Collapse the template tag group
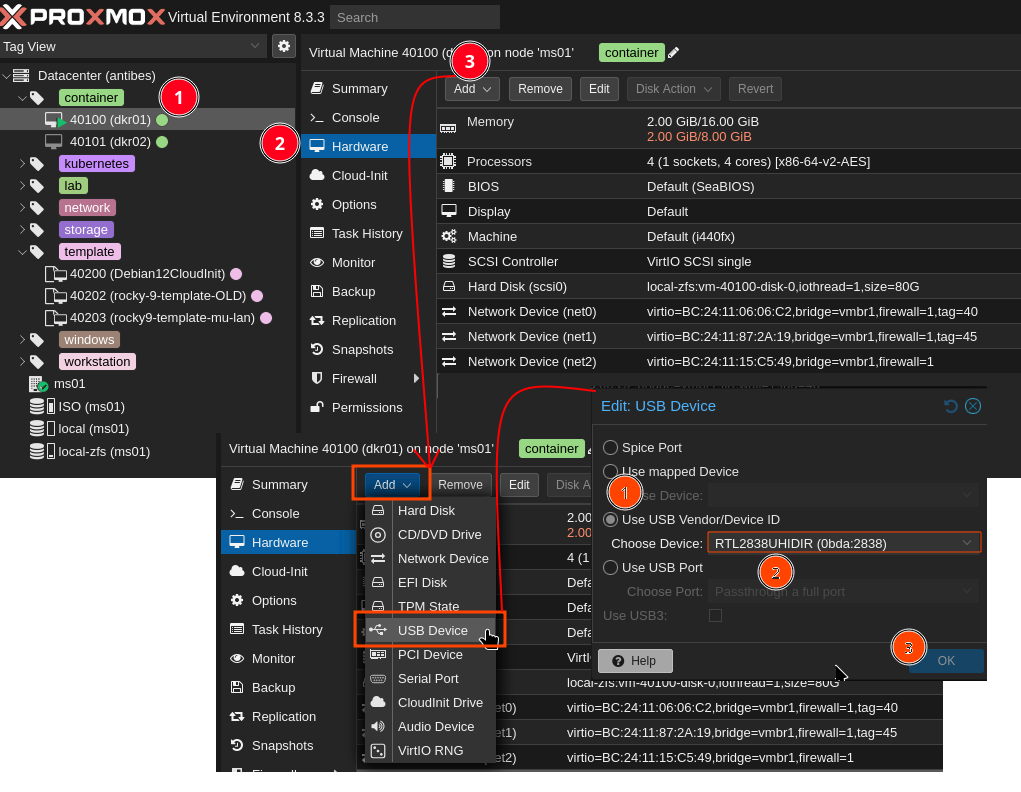The image size is (1021, 792). click(21, 251)
